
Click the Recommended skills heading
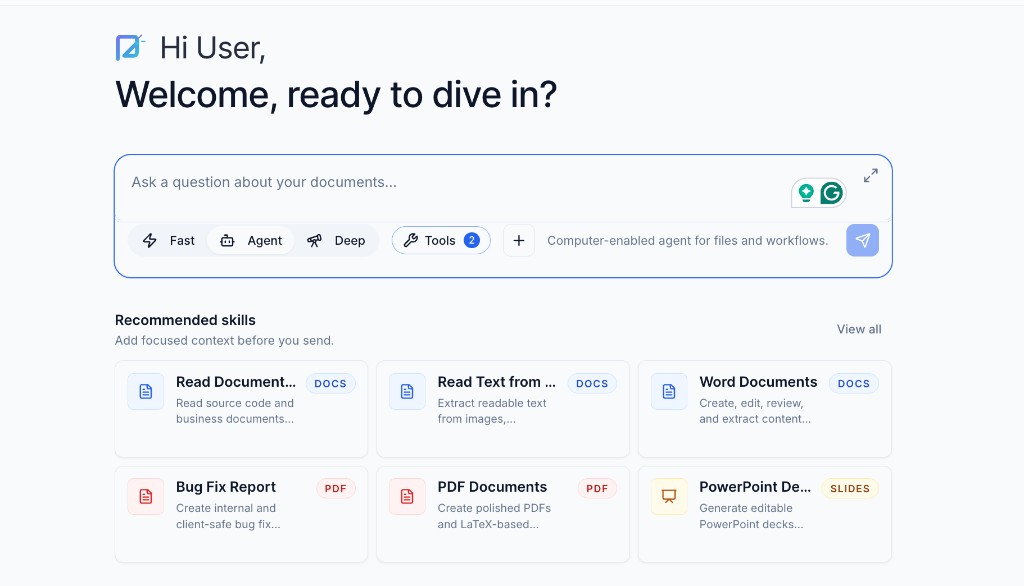185,320
